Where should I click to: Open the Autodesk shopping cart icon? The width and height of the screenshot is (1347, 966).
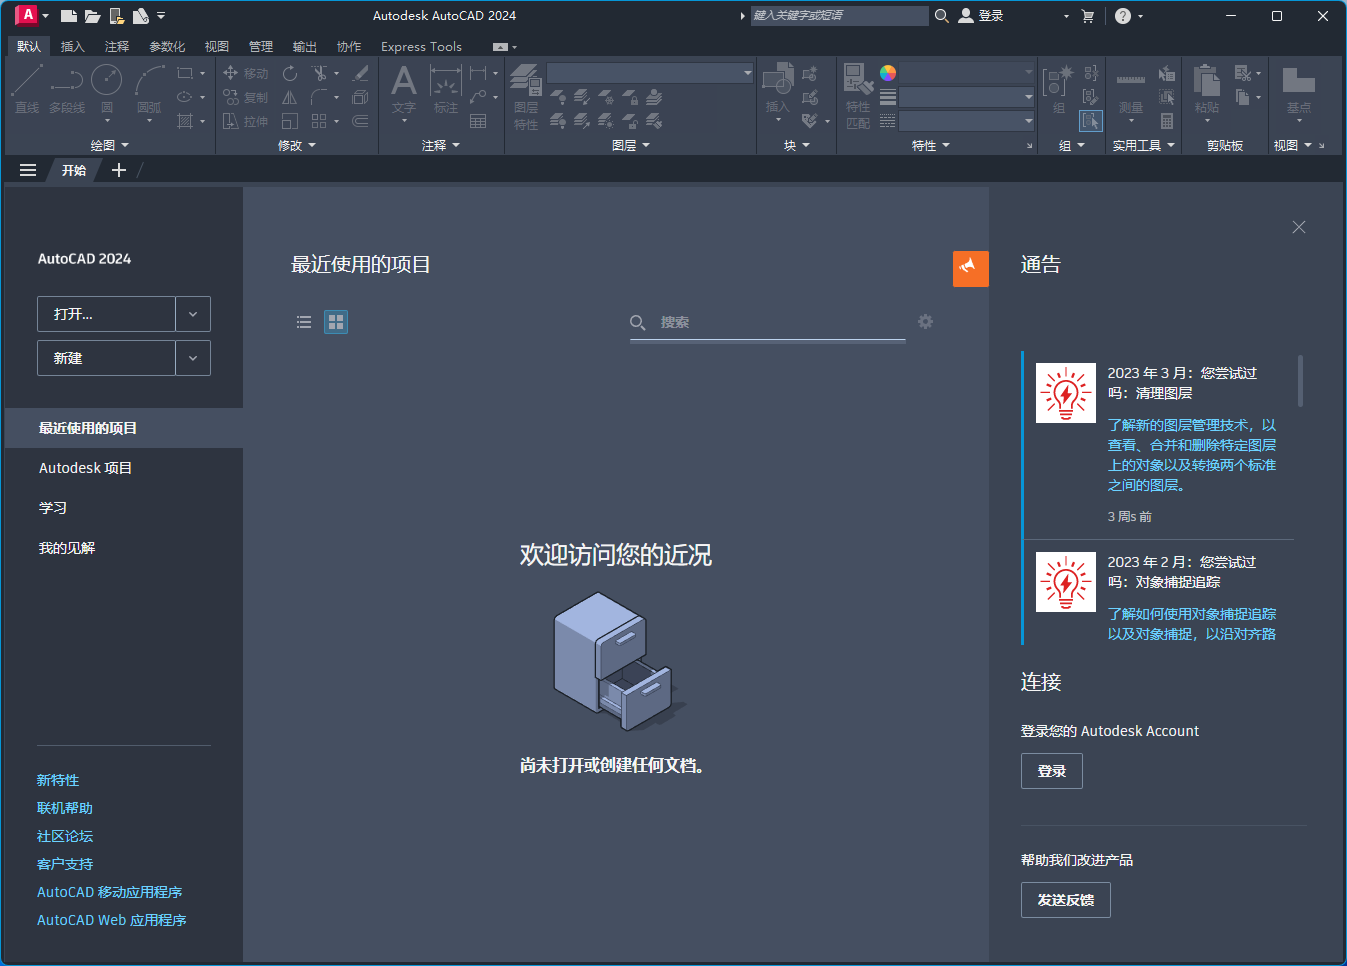coord(1088,16)
